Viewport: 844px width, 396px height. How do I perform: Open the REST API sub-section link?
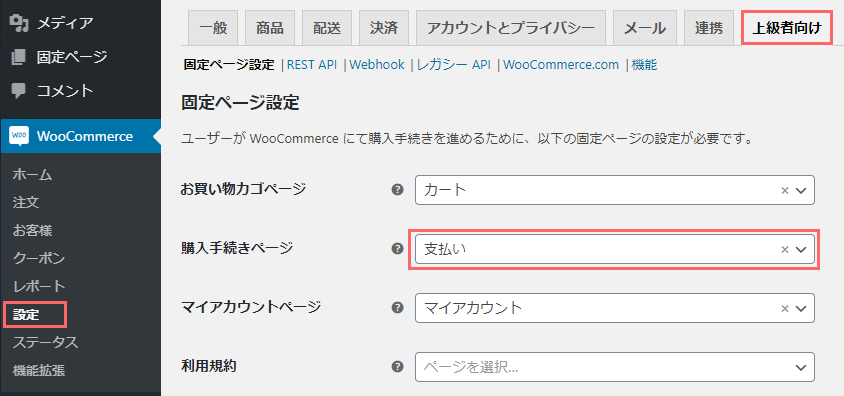[x=312, y=65]
